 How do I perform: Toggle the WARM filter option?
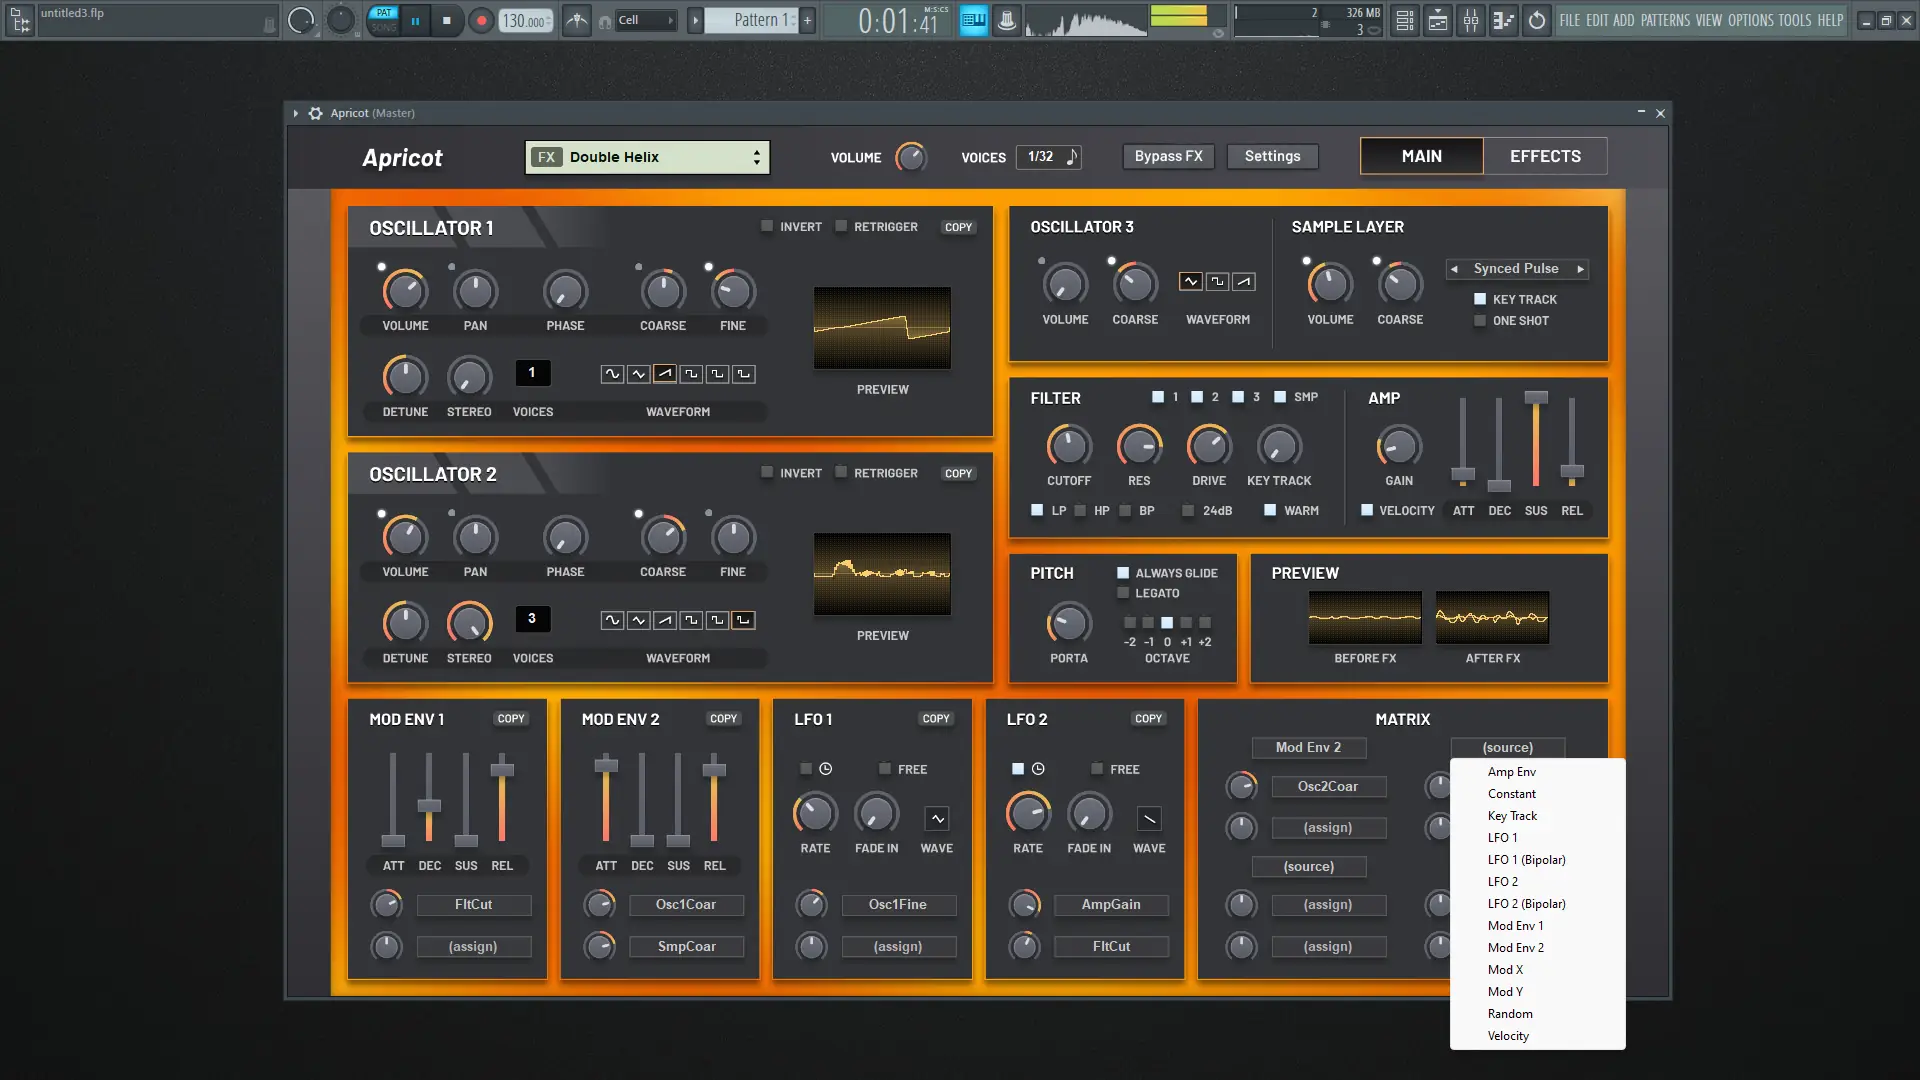coord(1270,510)
